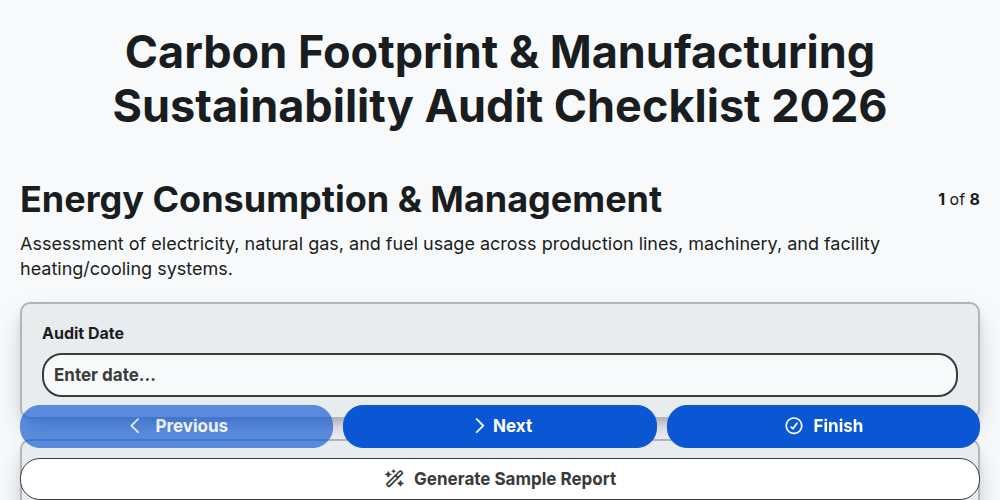1000x500 pixels.
Task: Click the right chevron icon beside Next
Action: (x=480, y=426)
